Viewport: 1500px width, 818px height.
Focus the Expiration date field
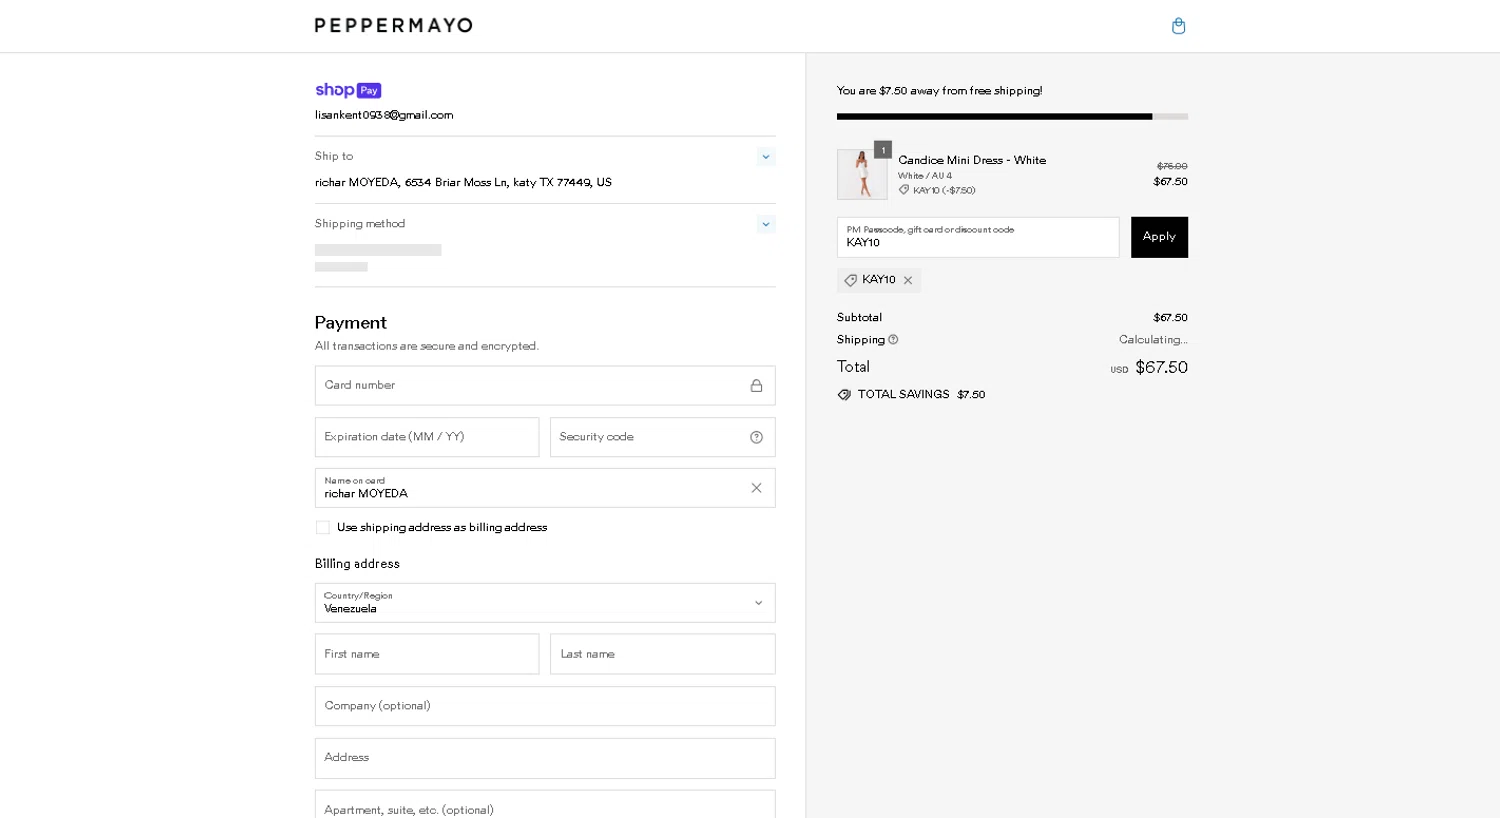[427, 437]
